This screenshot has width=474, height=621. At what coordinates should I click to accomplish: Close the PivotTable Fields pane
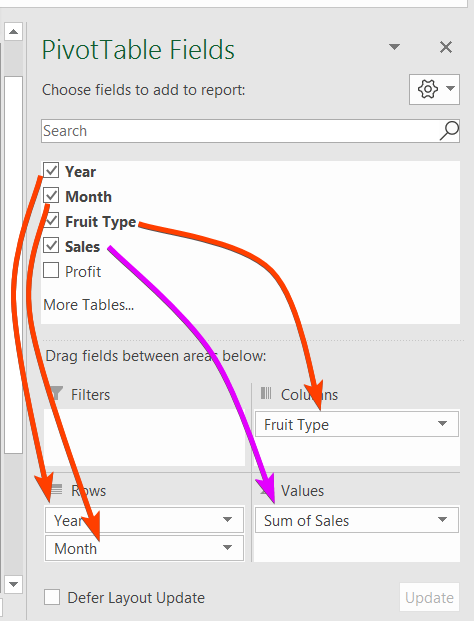pyautogui.click(x=446, y=47)
